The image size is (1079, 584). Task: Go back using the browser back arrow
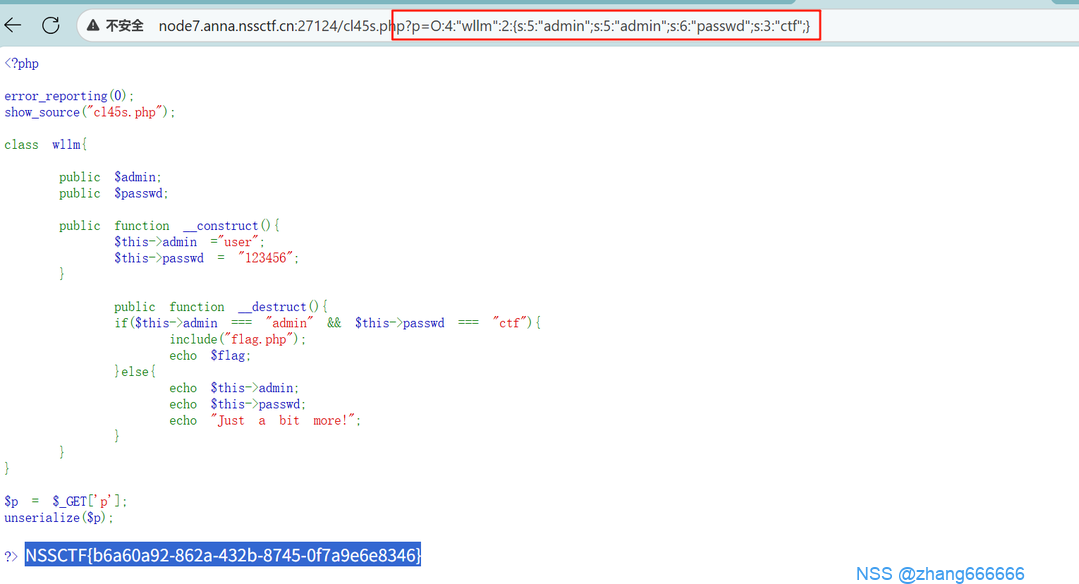tap(13, 26)
